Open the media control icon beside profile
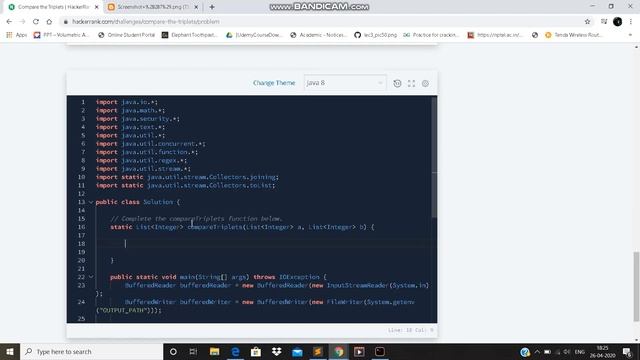 click(x=604, y=22)
